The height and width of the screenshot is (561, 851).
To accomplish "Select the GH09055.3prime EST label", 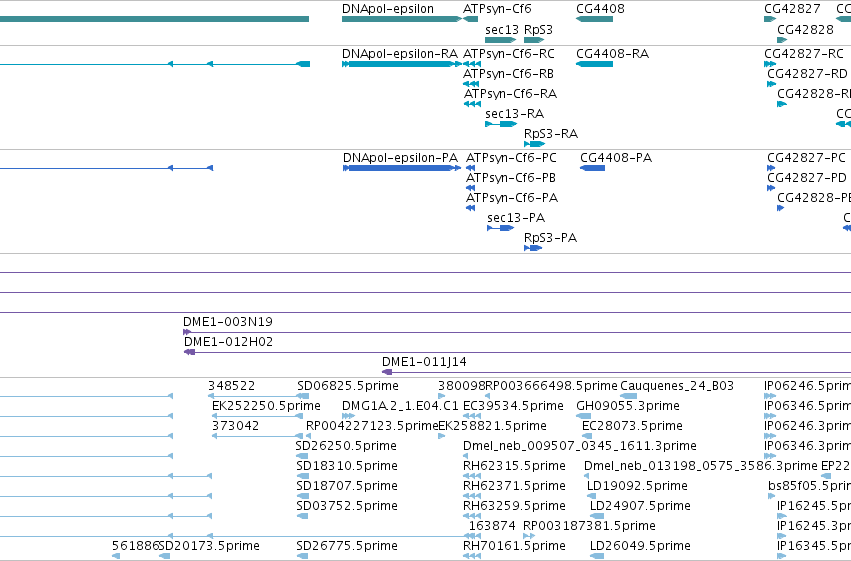I will coord(628,406).
